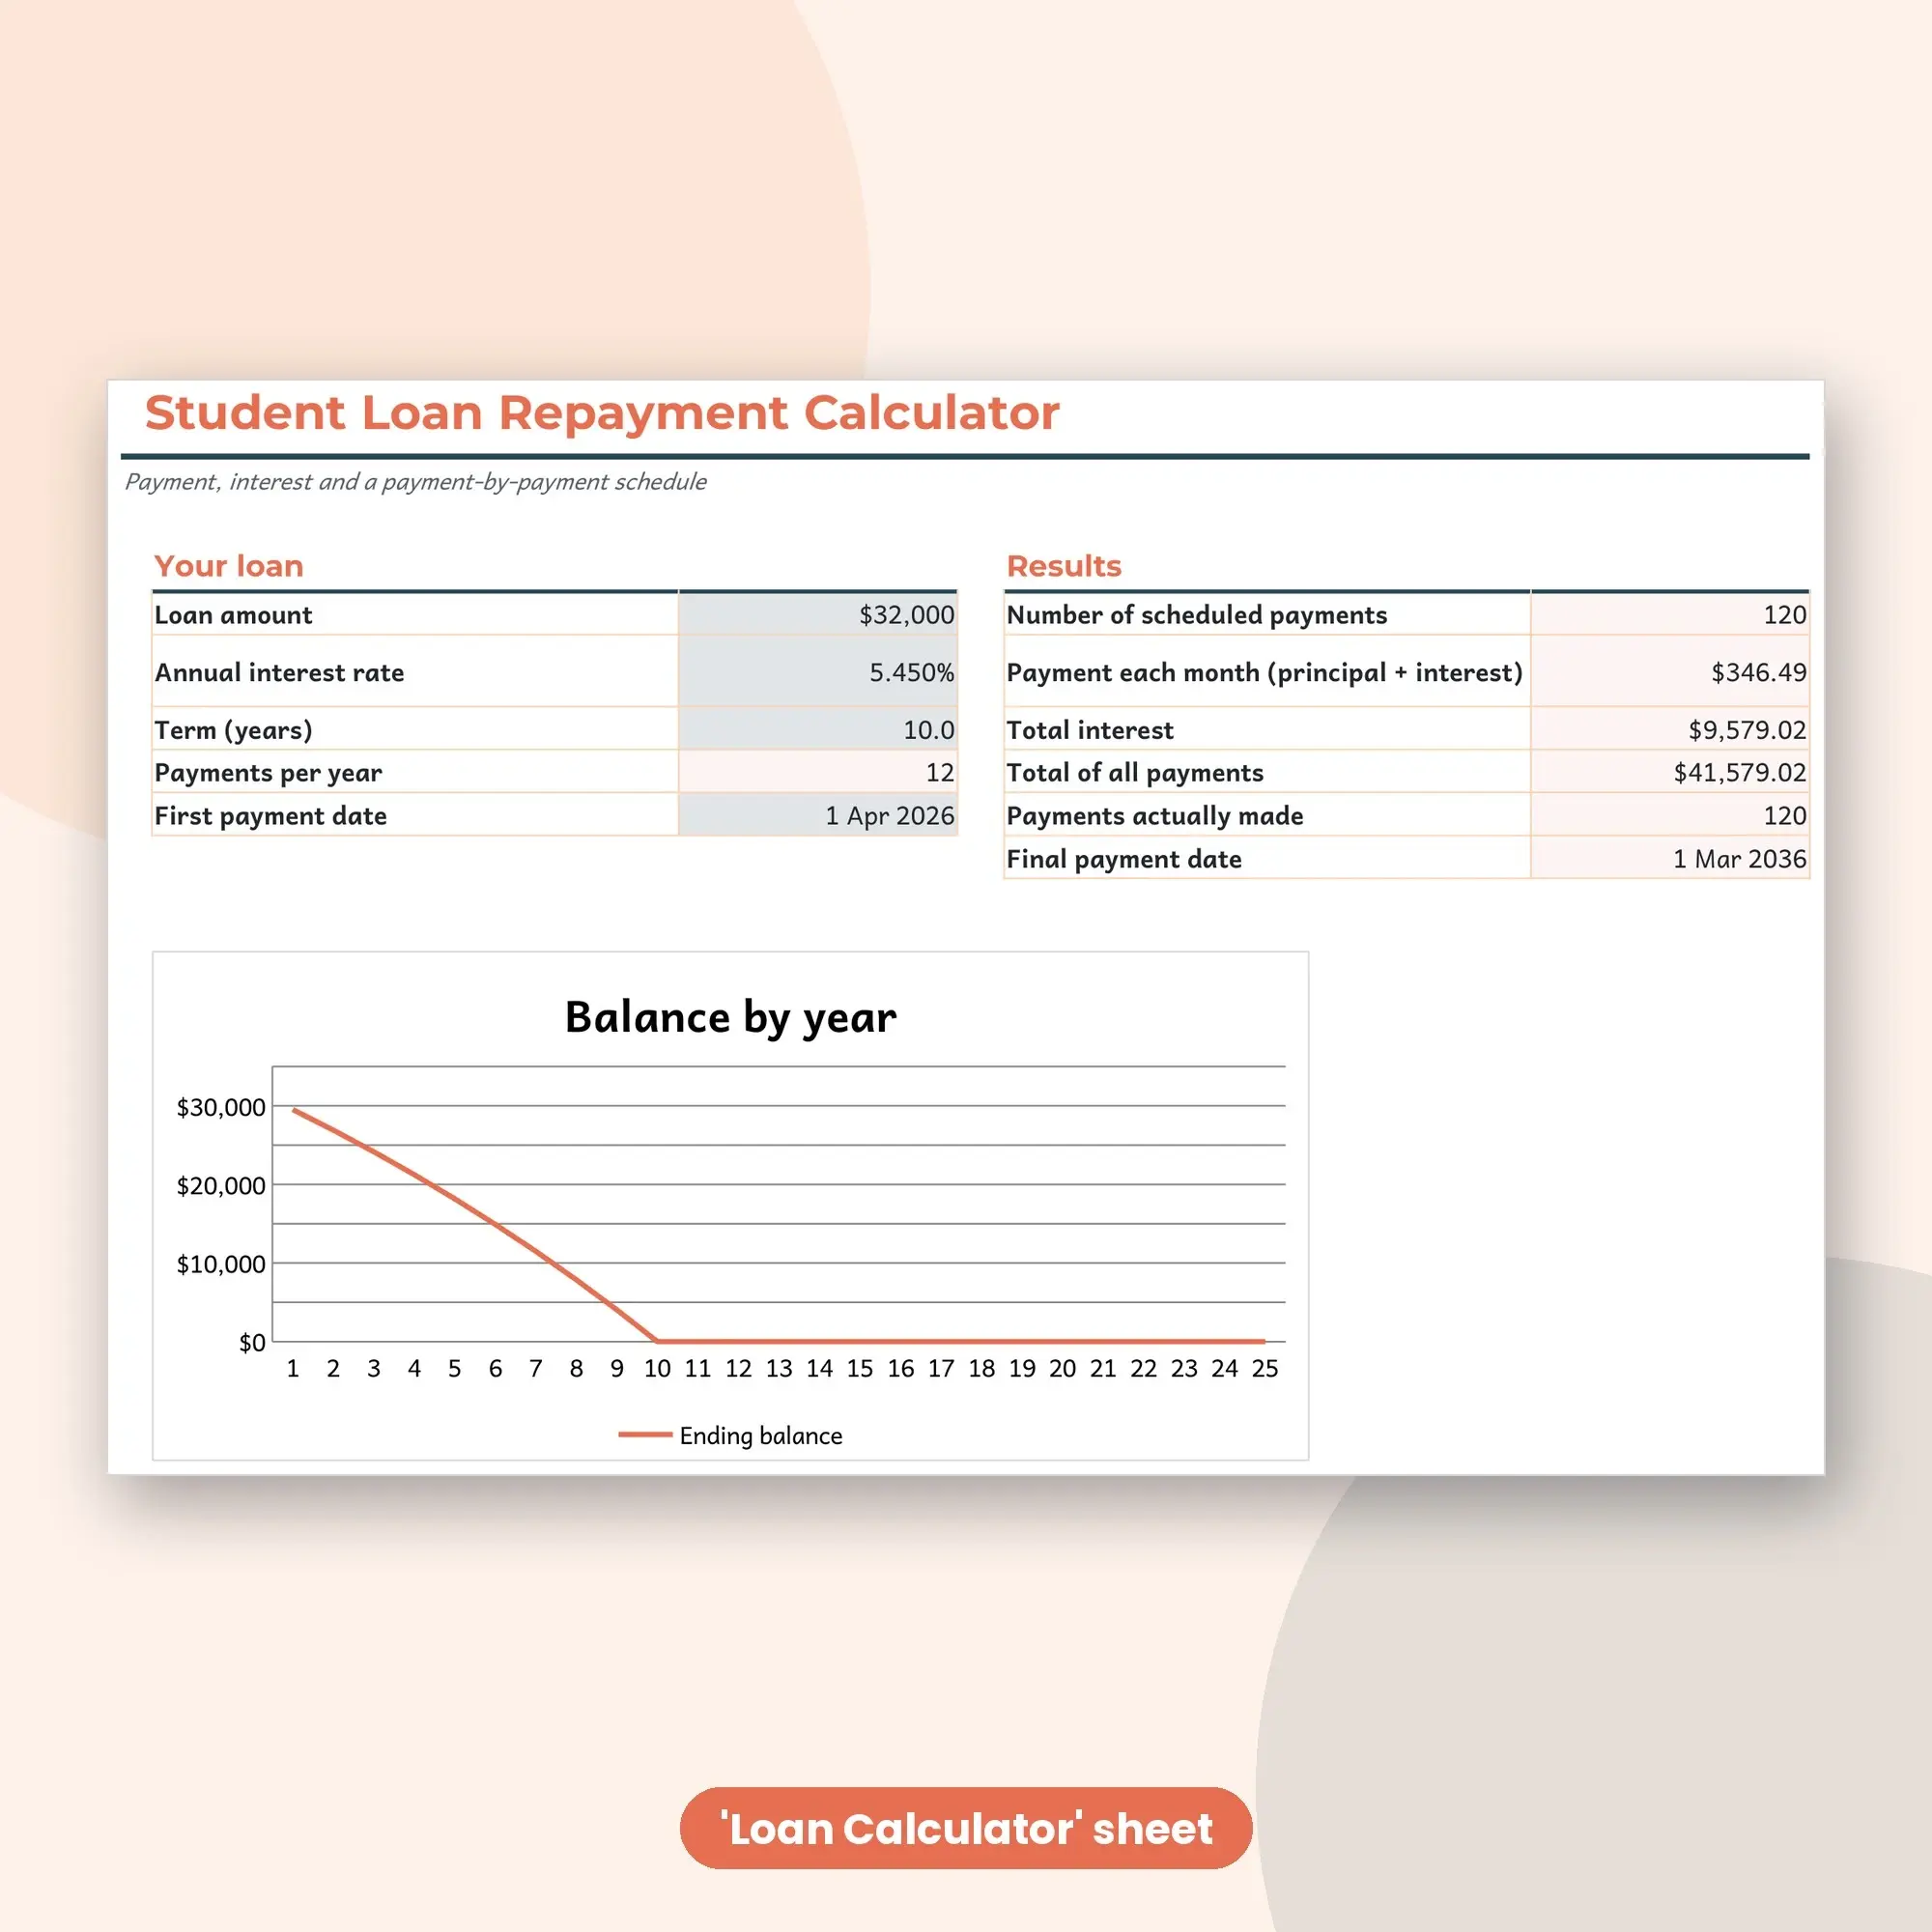Viewport: 1932px width, 1932px height.
Task: Click year 1 on the chart x-axis
Action: point(293,1368)
